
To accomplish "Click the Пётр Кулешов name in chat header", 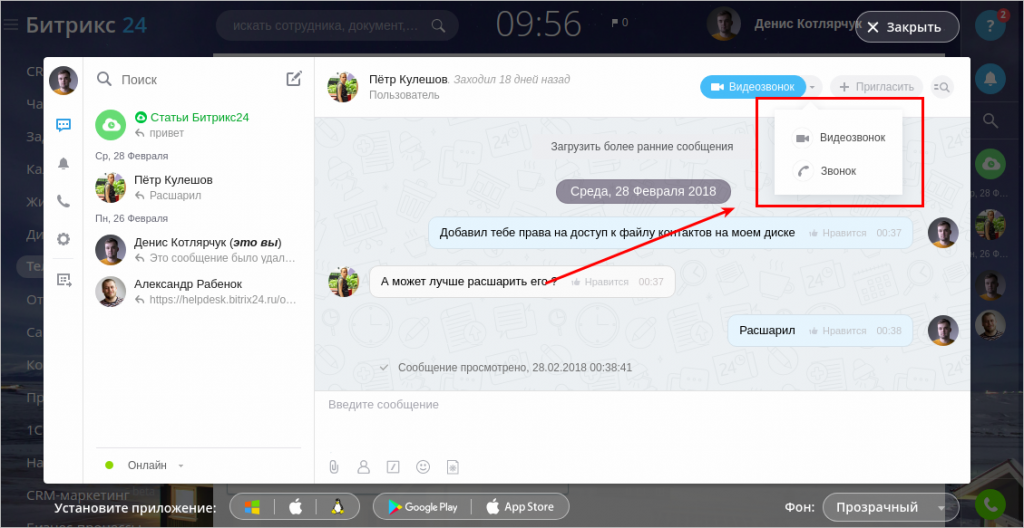I will [408, 79].
